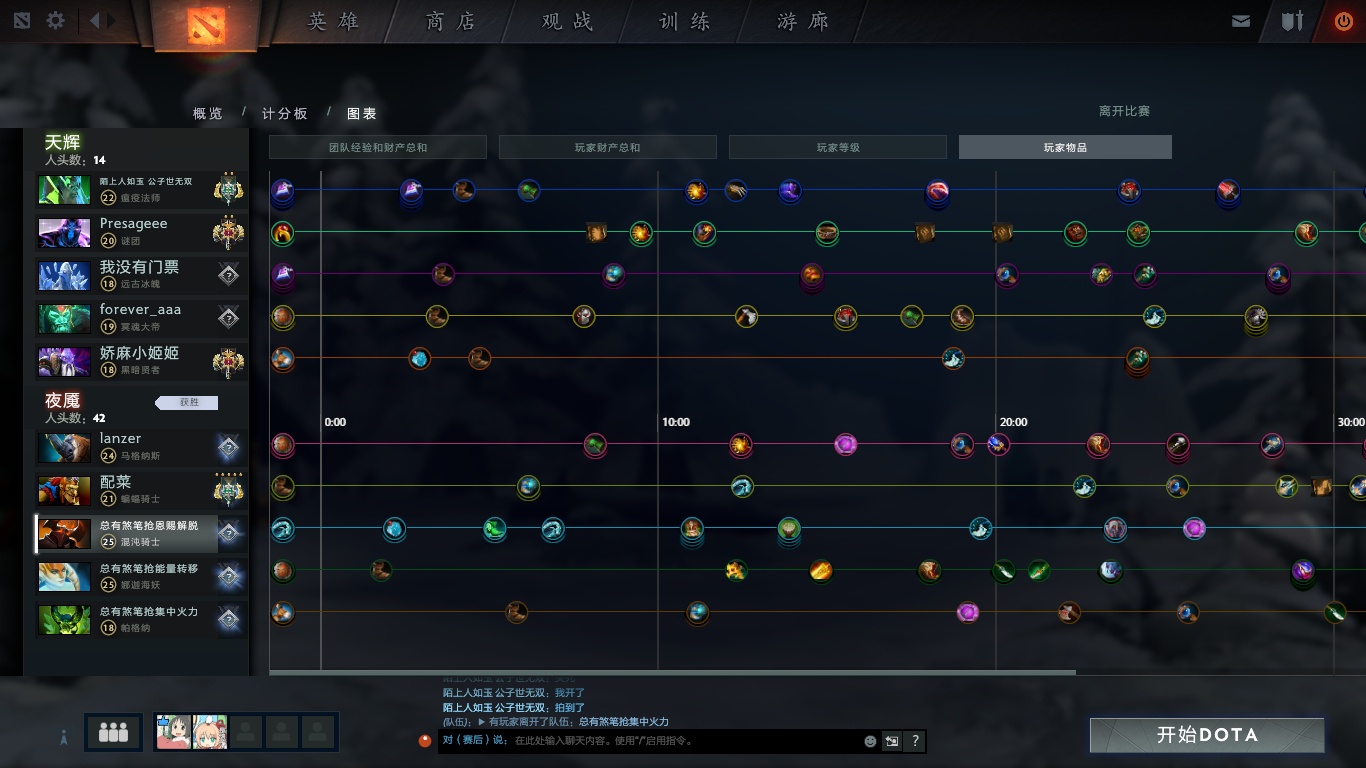Click the 混沌骑士 hero portrait
The width and height of the screenshot is (1366, 768).
click(x=64, y=534)
